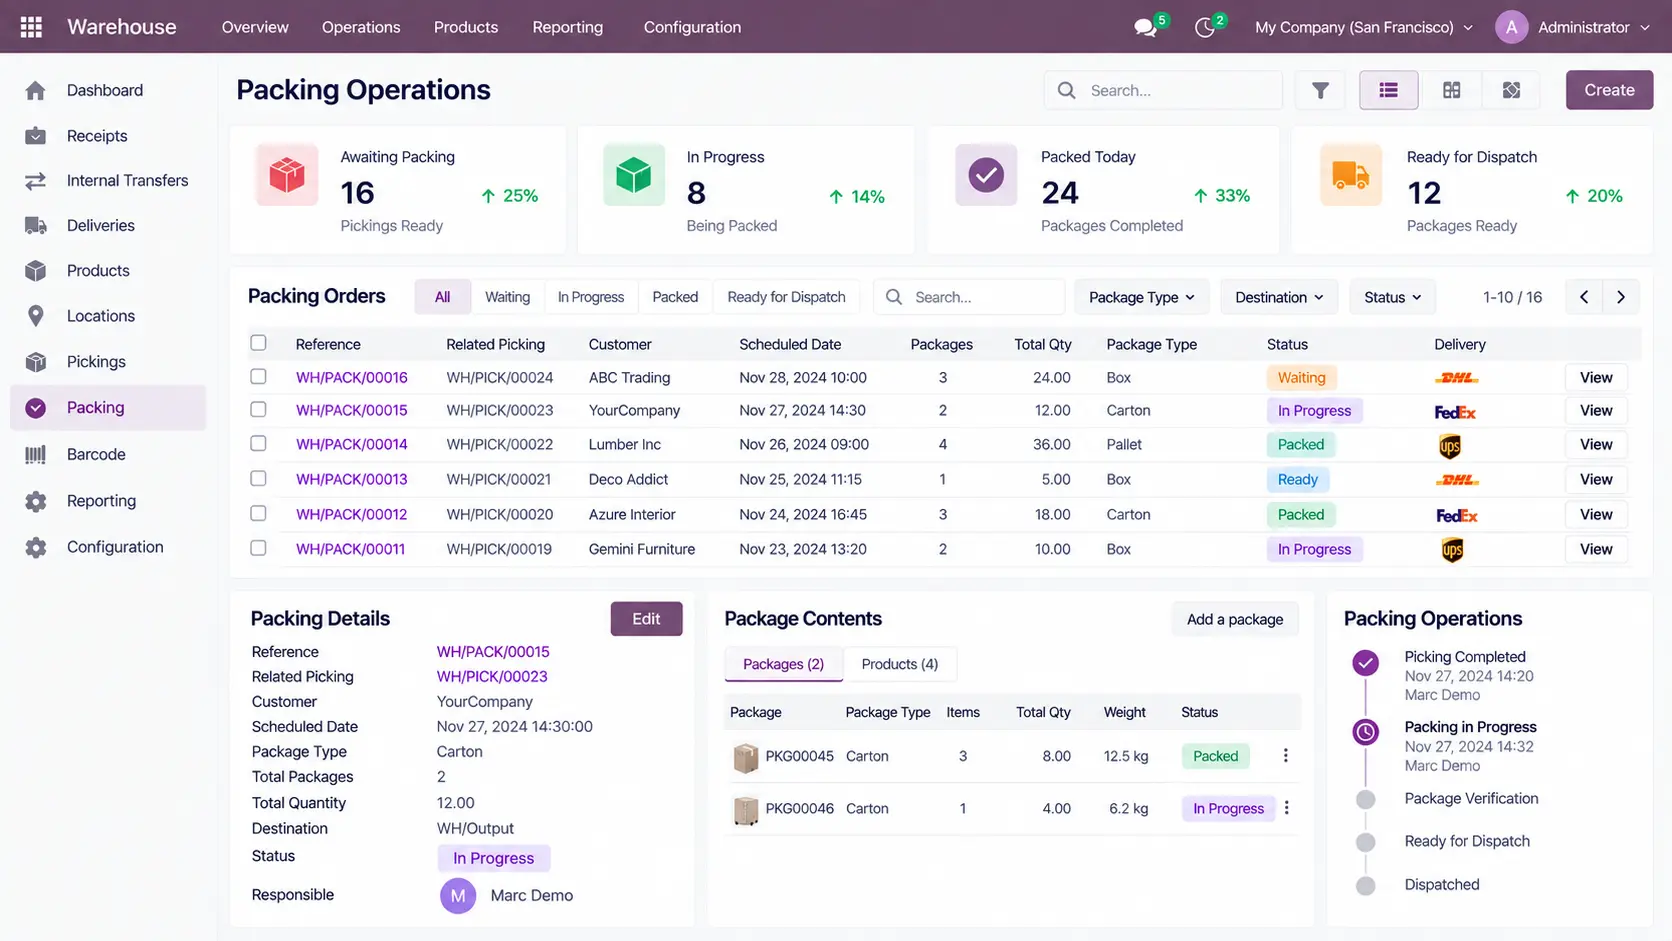The height and width of the screenshot is (941, 1672).
Task: Open the My Company (San Francisco) selector
Action: [1364, 27]
